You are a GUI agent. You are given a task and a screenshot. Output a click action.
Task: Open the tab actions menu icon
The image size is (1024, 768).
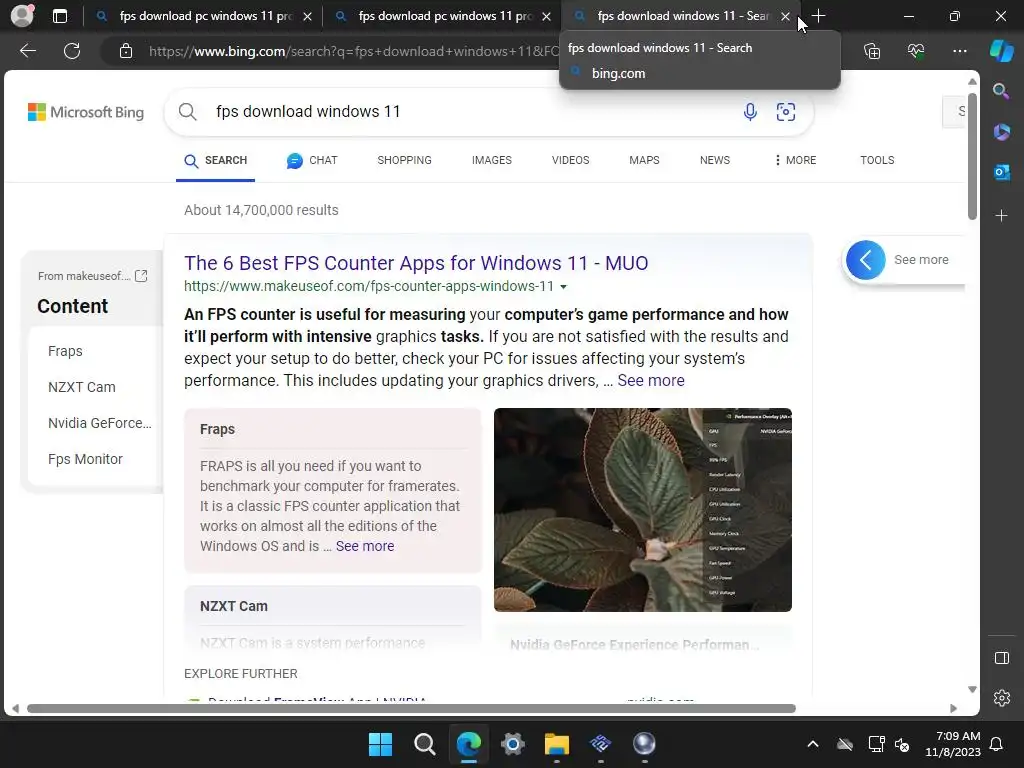tap(59, 16)
